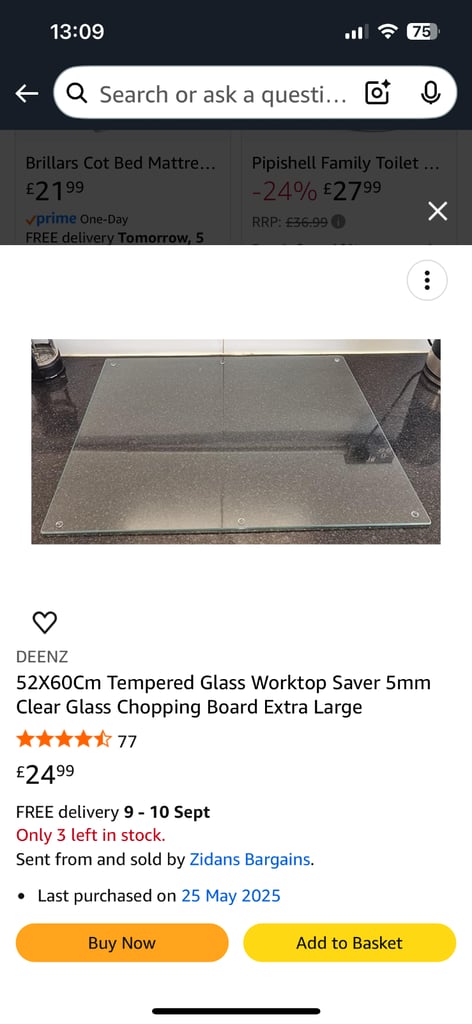This screenshot has height=1024, width=472.
Task: Close the product sheet with X
Action: point(437,211)
